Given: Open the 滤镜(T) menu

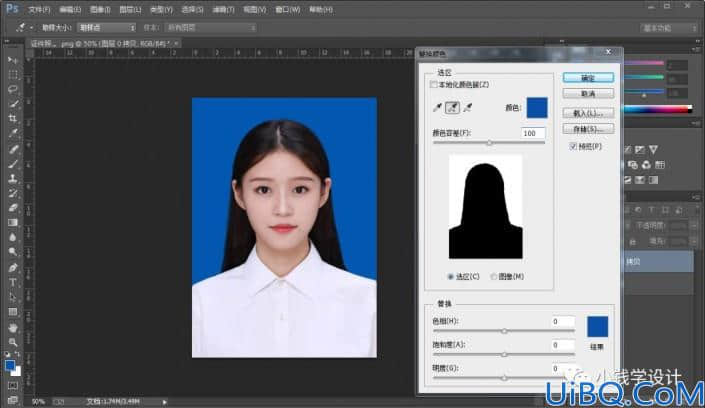Looking at the screenshot, I should [223, 9].
